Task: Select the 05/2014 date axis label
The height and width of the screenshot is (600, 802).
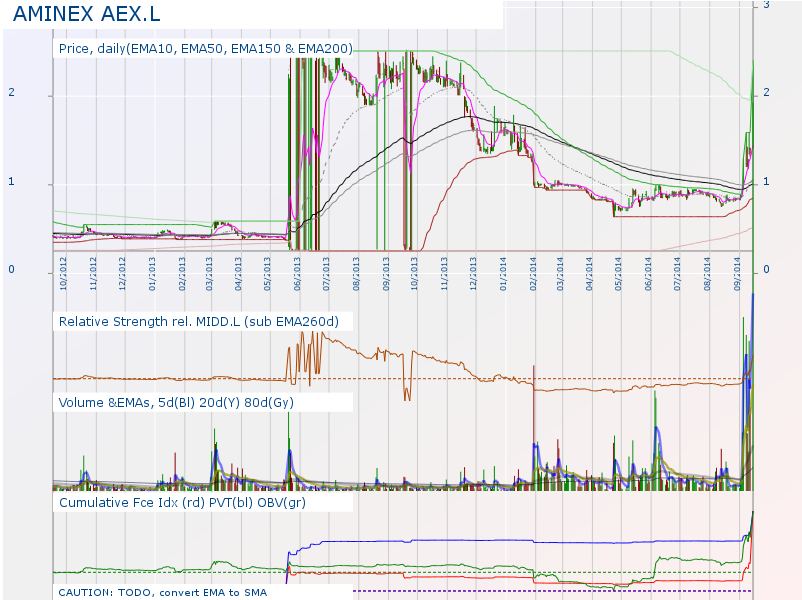Action: point(618,274)
